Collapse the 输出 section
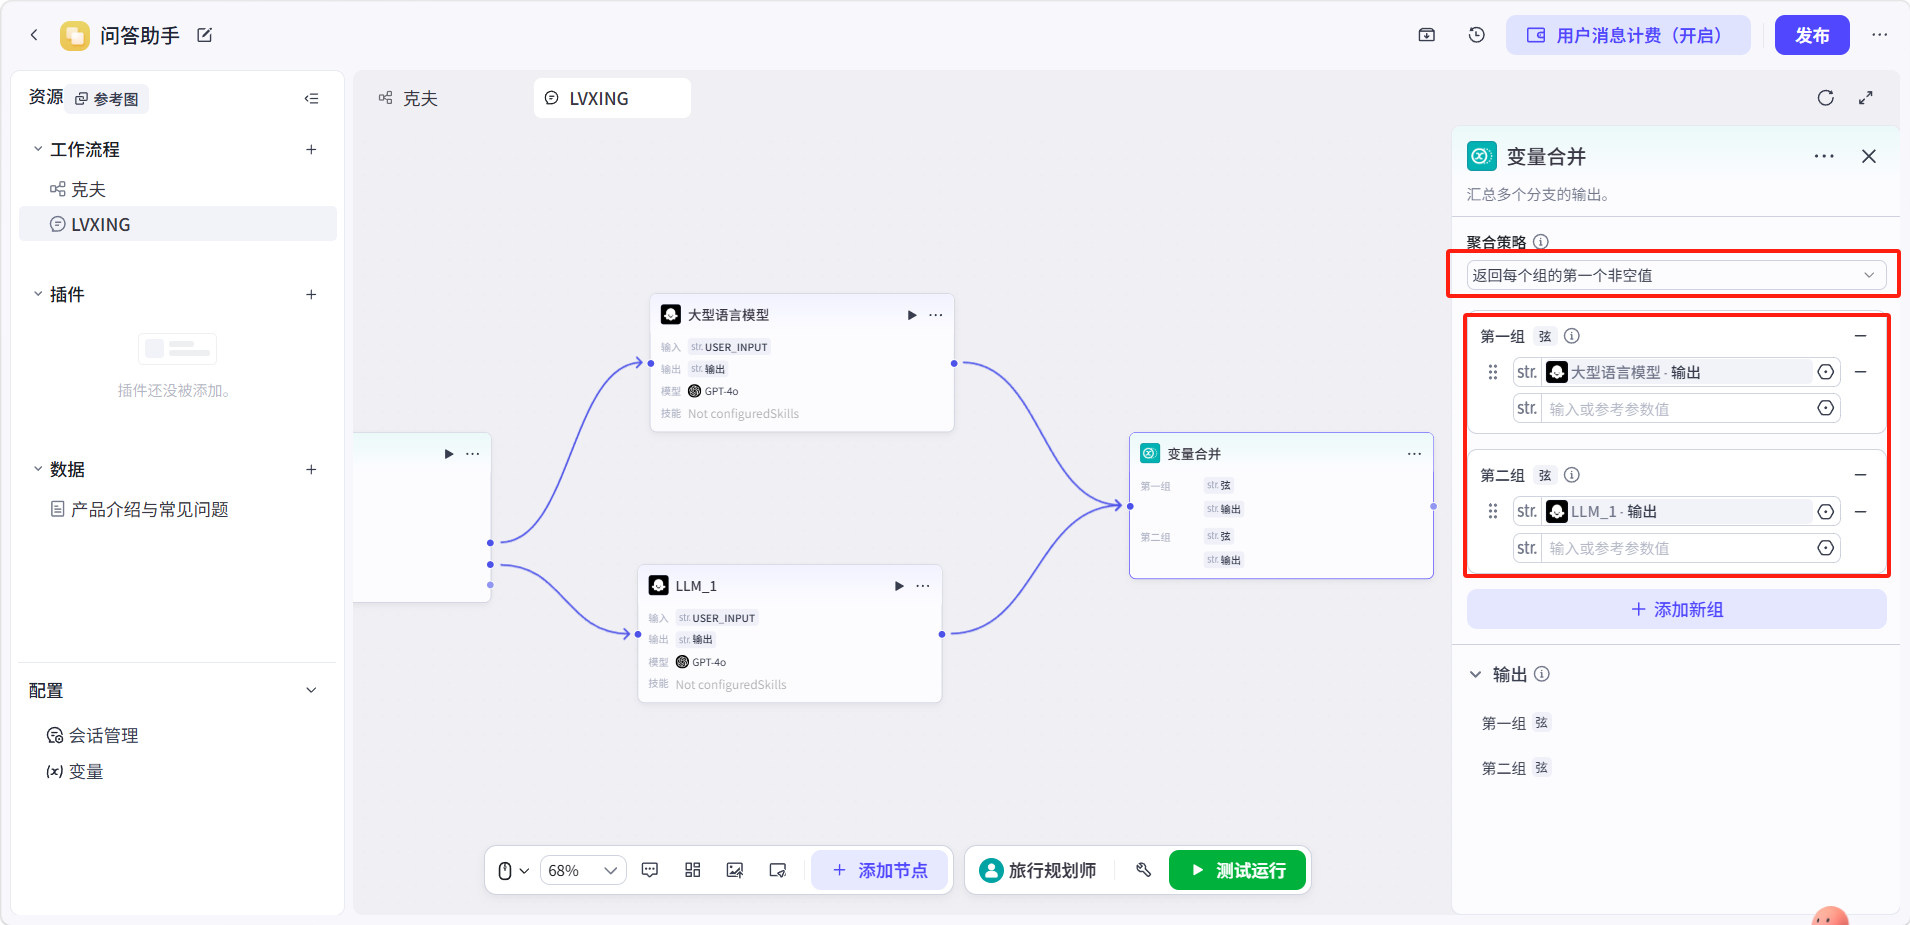 tap(1475, 674)
